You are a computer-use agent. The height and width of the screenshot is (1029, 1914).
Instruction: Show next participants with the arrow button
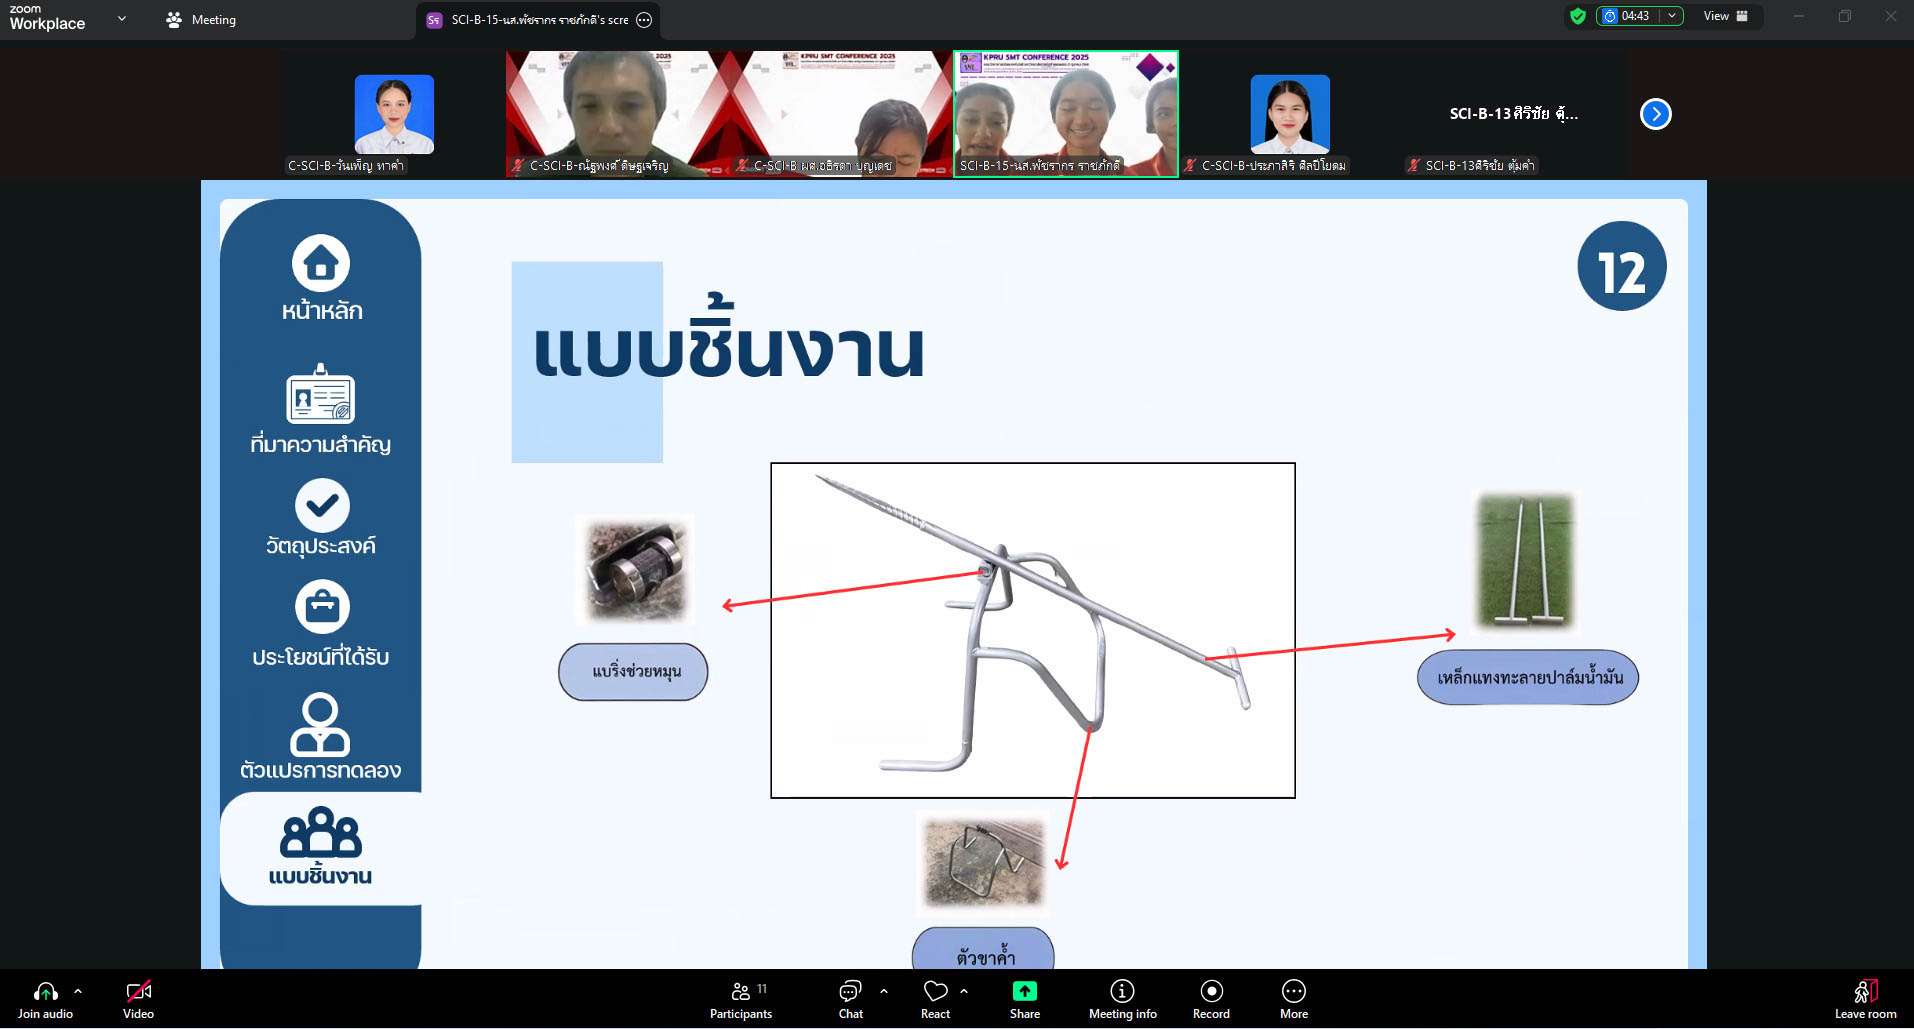1655,114
